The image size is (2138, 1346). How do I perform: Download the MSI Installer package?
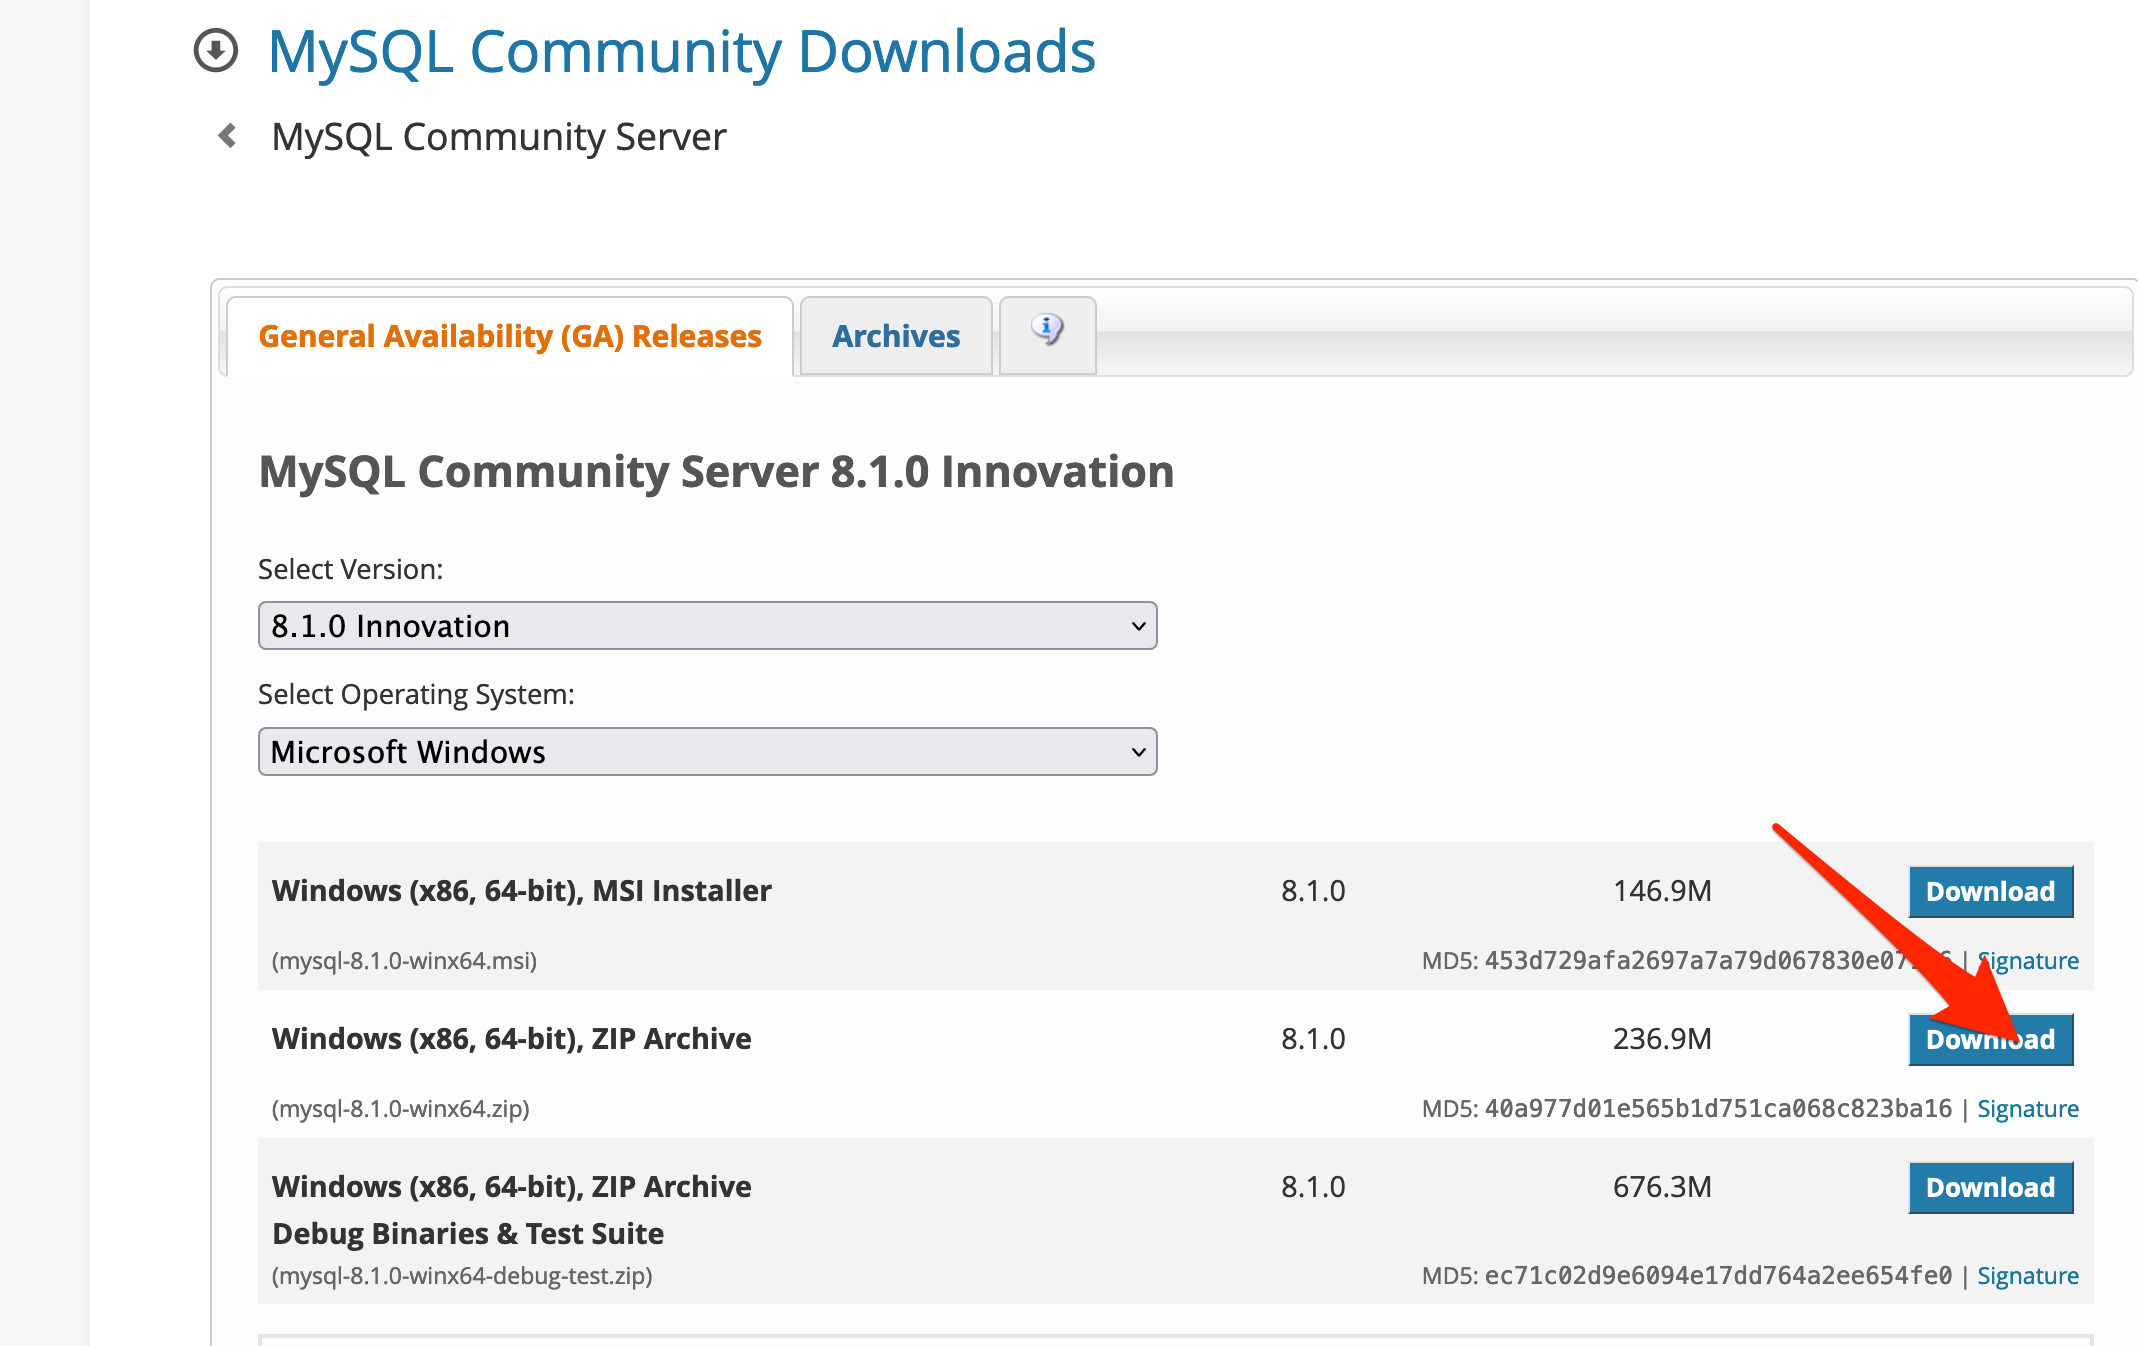[x=1989, y=892]
